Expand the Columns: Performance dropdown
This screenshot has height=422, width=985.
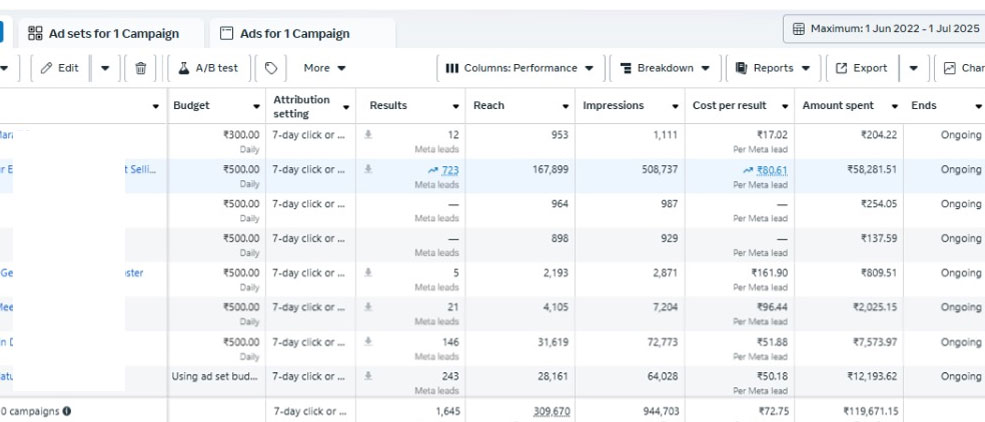click(x=519, y=68)
